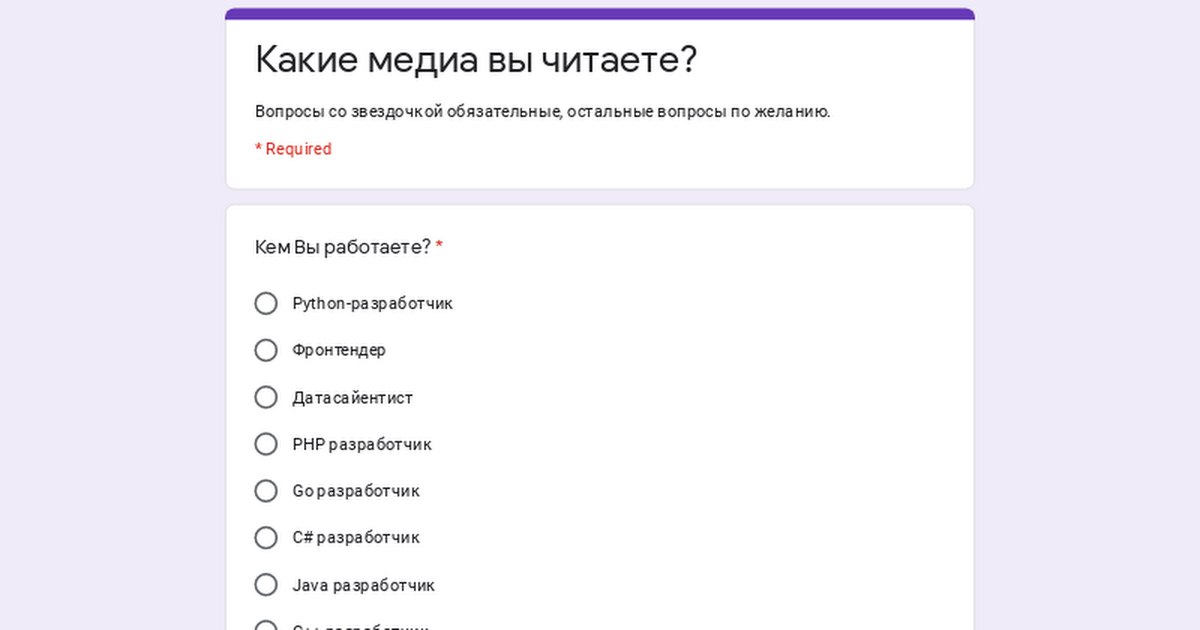Image resolution: width=1200 pixels, height=630 pixels.
Task: Click the partially visible last radio circle
Action: coord(266,626)
